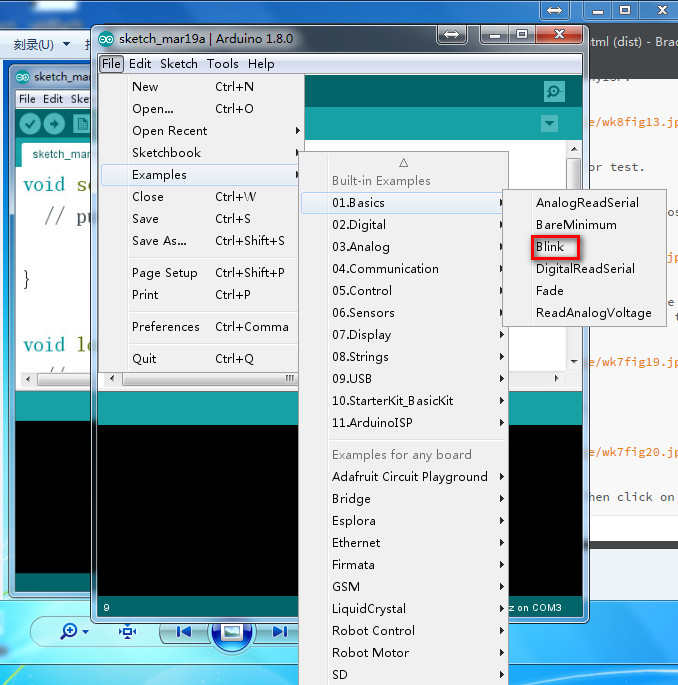Expand the 01.Basics examples submenu
The width and height of the screenshot is (678, 685).
pyautogui.click(x=404, y=203)
